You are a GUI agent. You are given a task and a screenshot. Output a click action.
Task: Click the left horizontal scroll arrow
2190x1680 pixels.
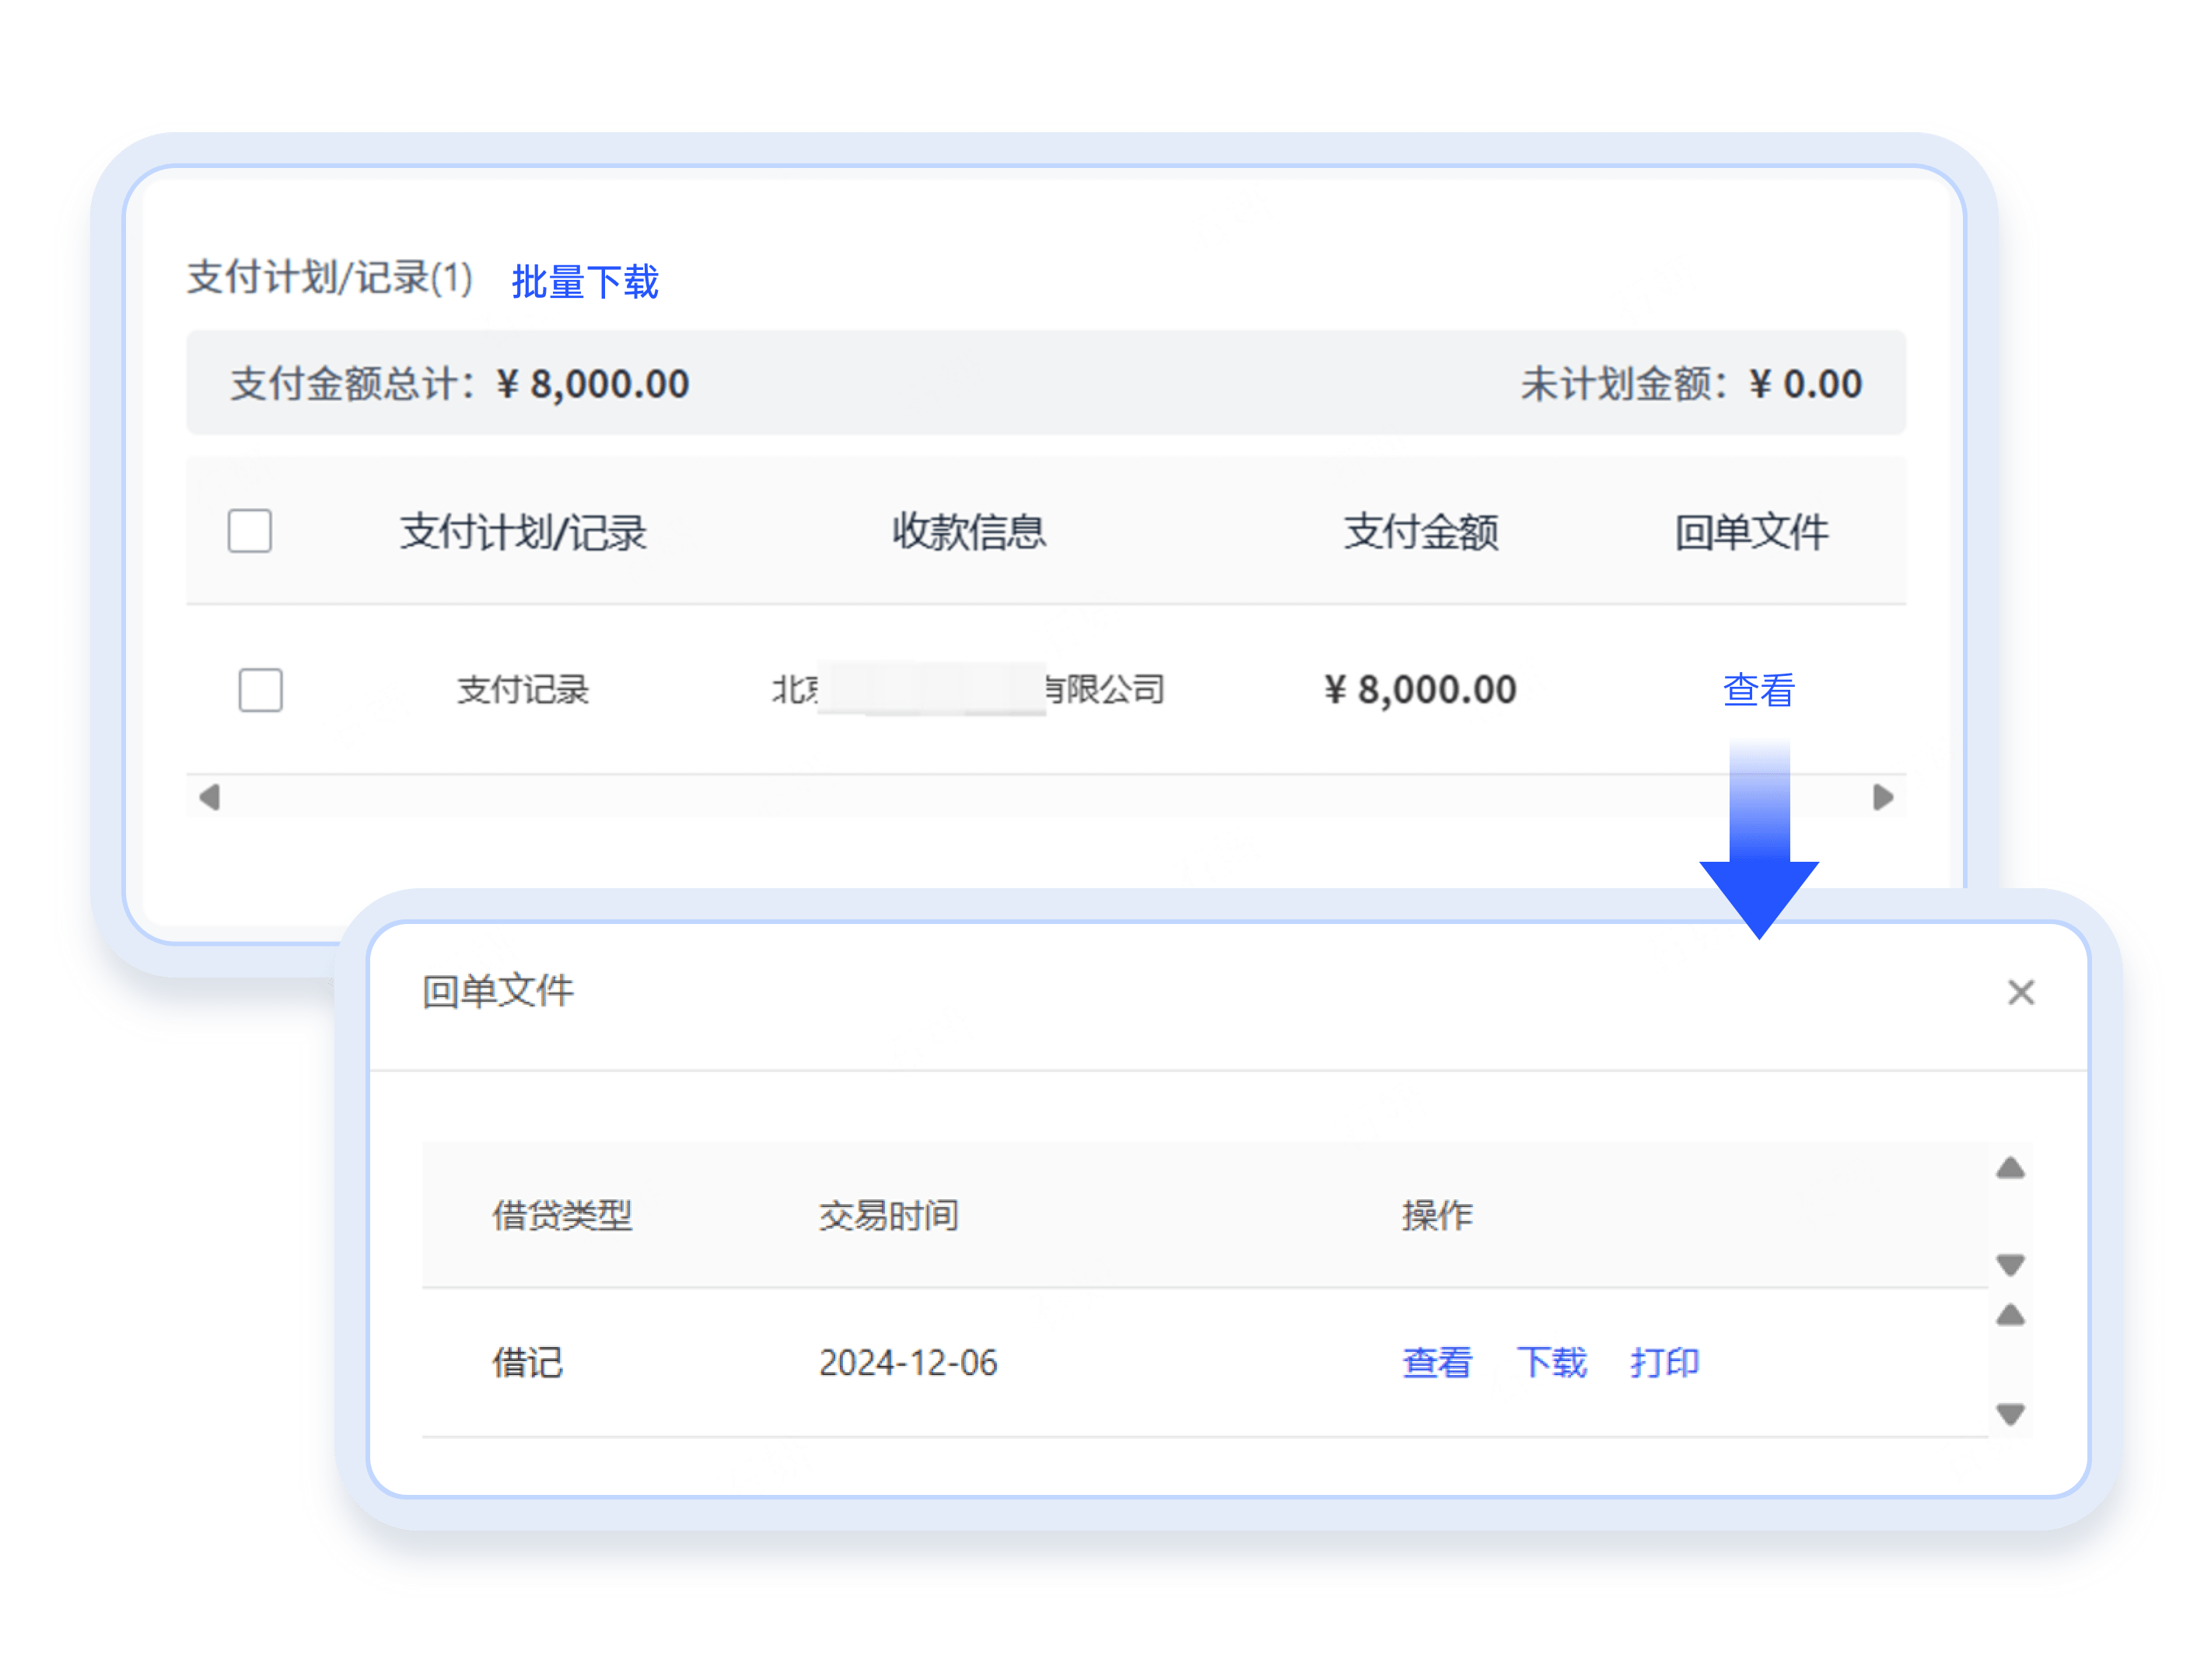point(209,797)
